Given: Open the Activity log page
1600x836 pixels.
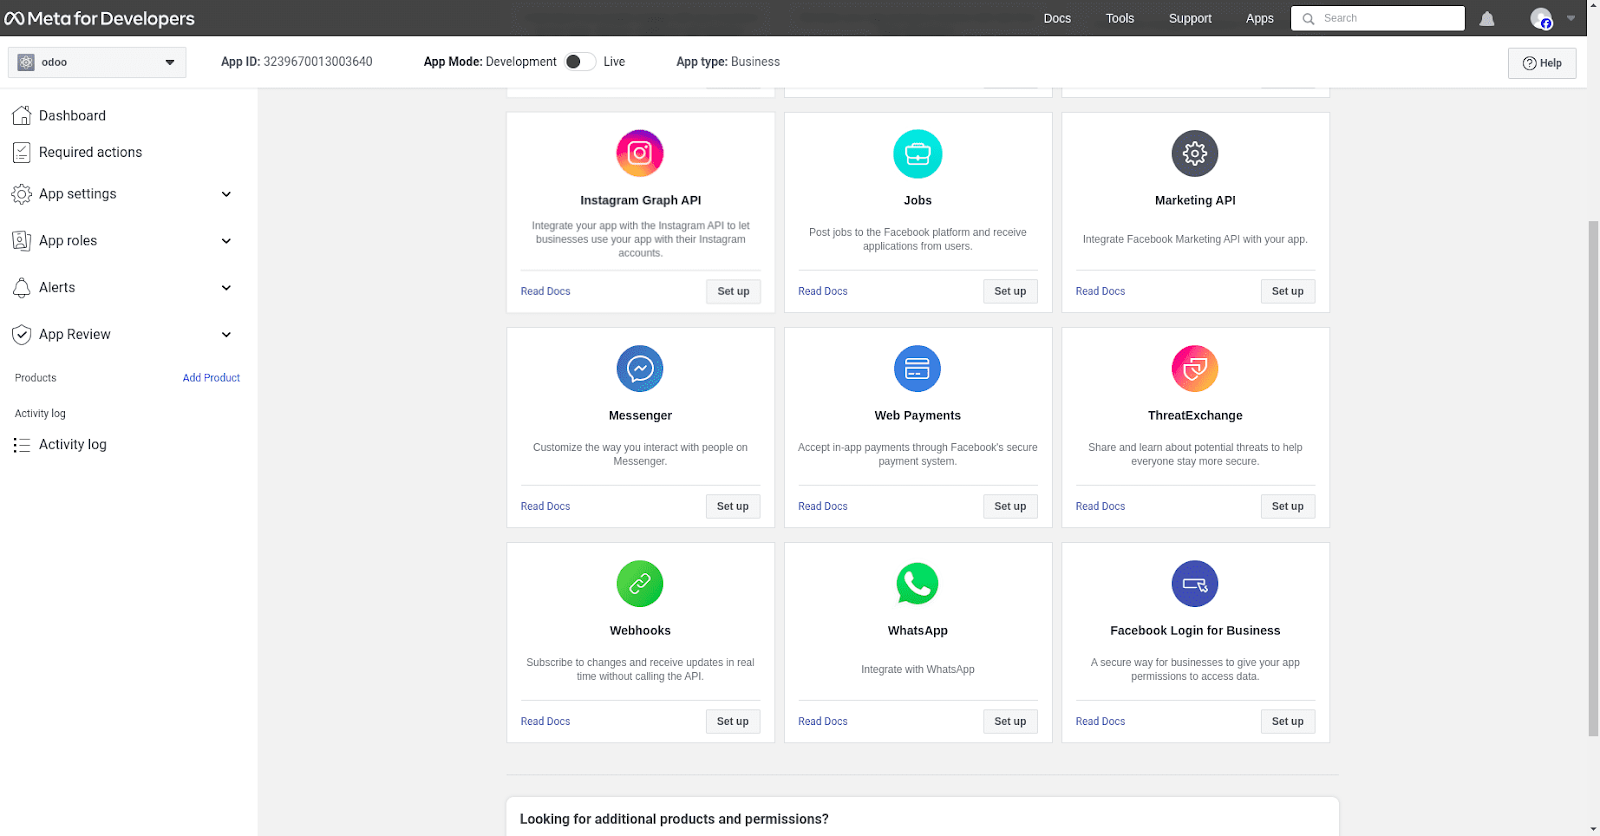Looking at the screenshot, I should 73,445.
